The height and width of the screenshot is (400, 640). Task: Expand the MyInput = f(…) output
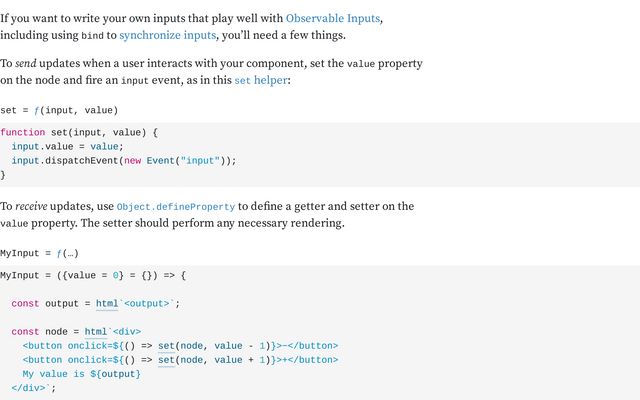pos(39,253)
